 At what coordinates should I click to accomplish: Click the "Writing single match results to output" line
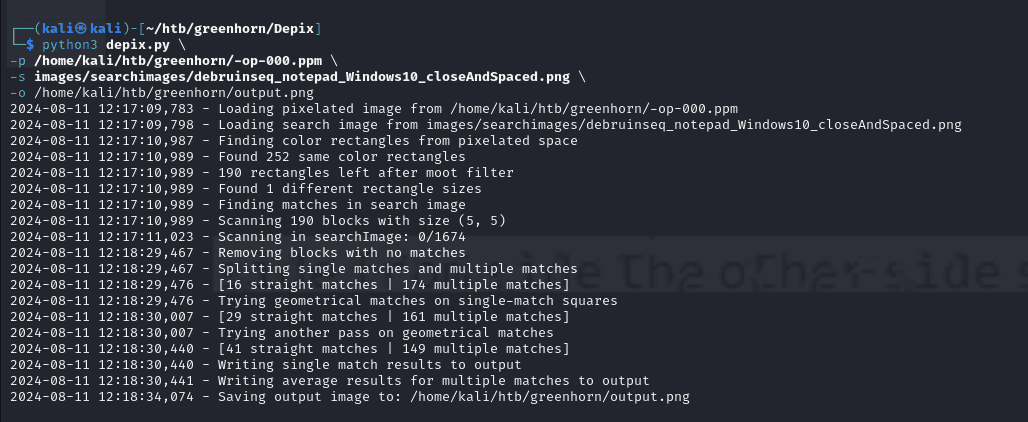click(x=370, y=365)
